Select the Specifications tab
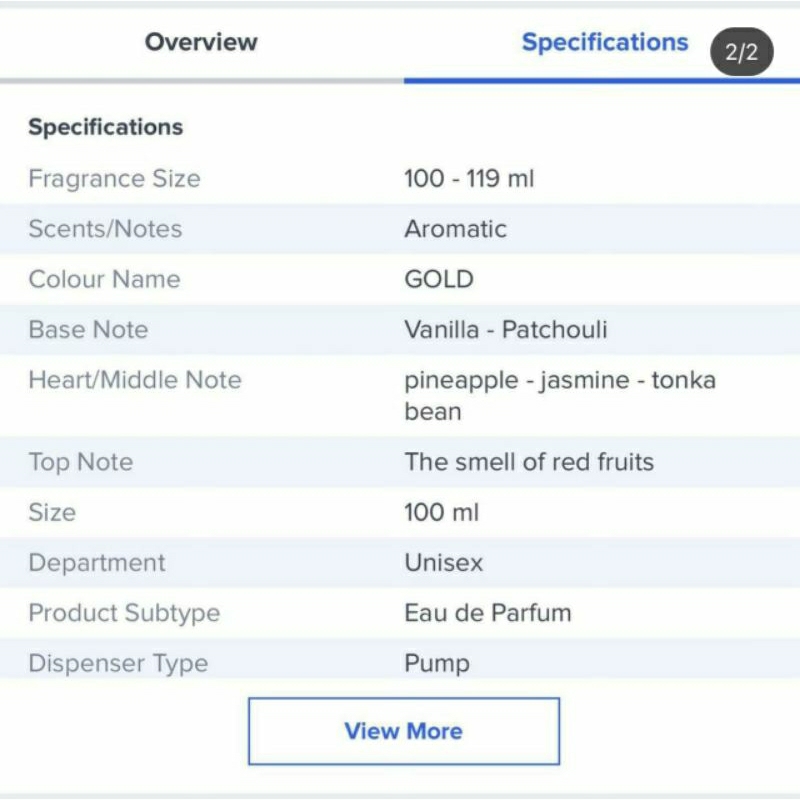This screenshot has width=800, height=800. [605, 42]
